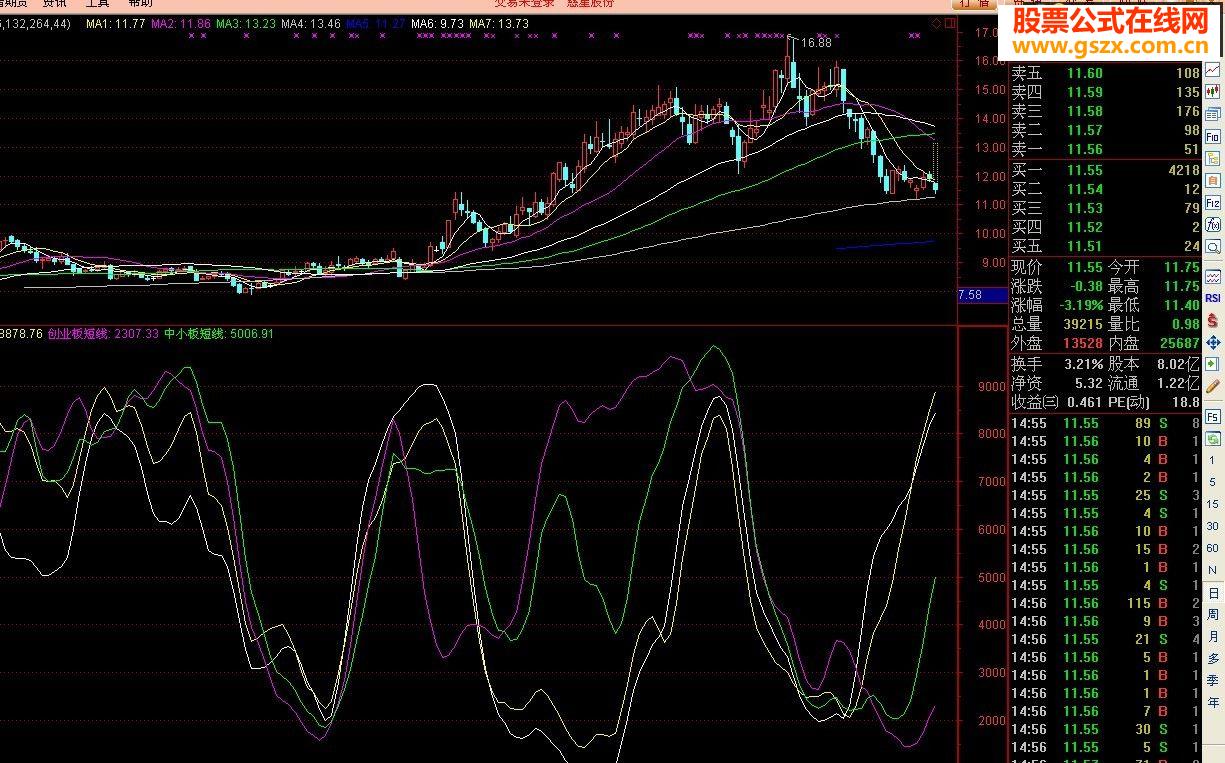Select the N custom period
1225x763 pixels.
1213,569
